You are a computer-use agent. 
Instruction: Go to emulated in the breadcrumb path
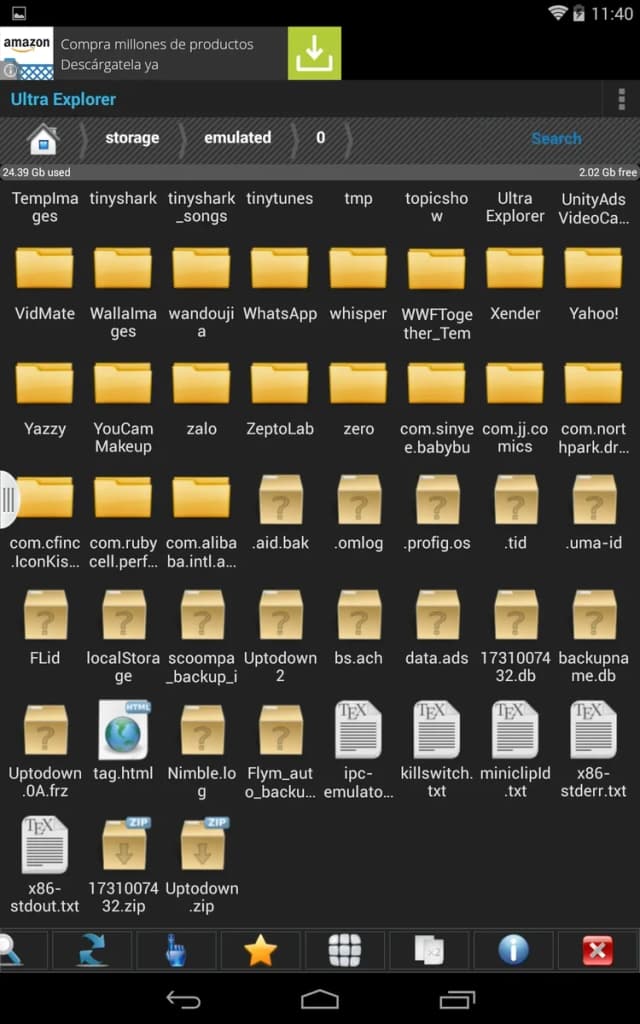(x=237, y=138)
